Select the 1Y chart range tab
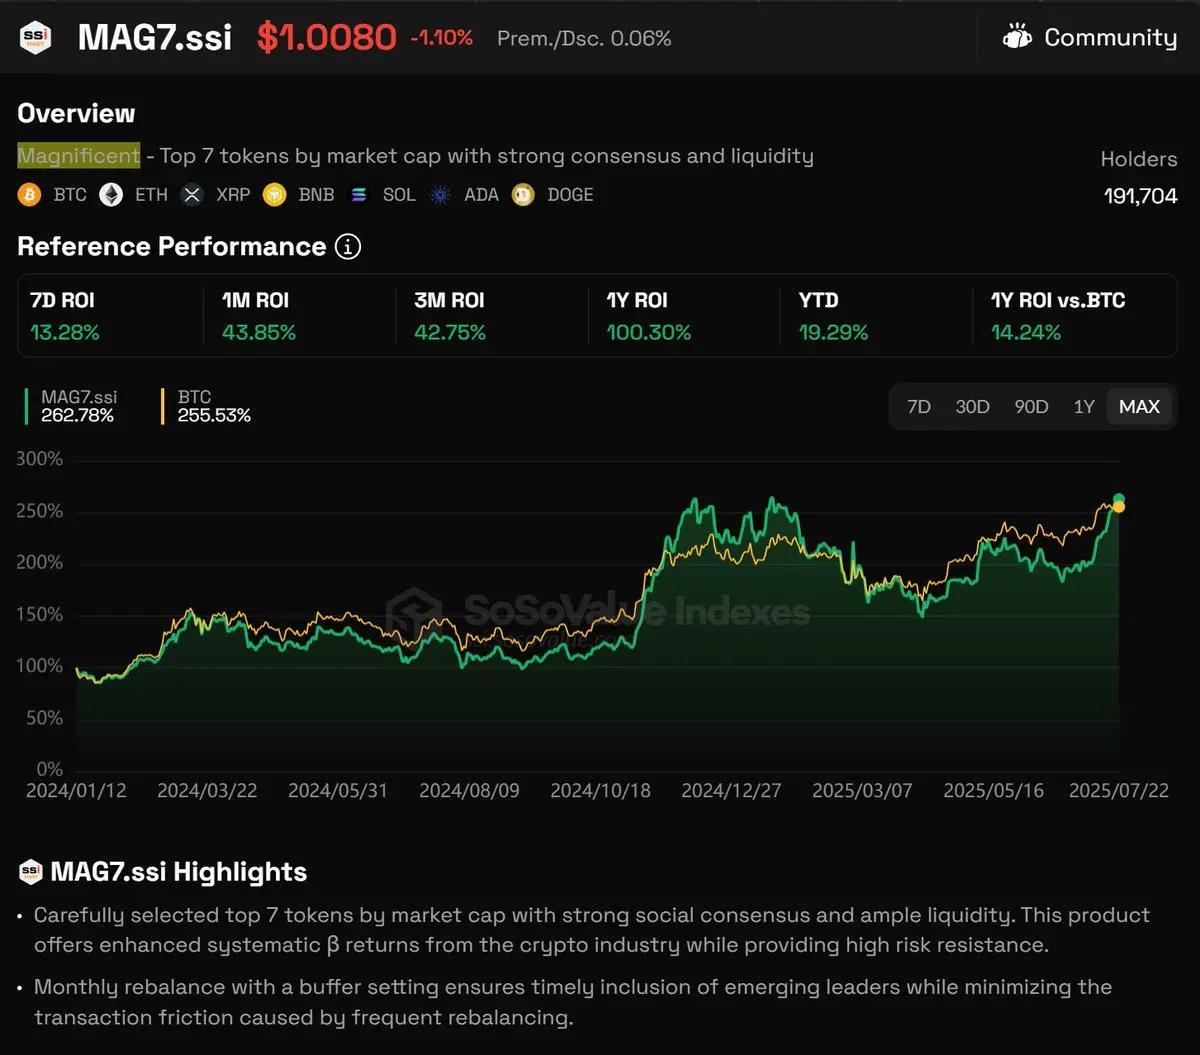The height and width of the screenshot is (1055, 1200). (x=1084, y=407)
